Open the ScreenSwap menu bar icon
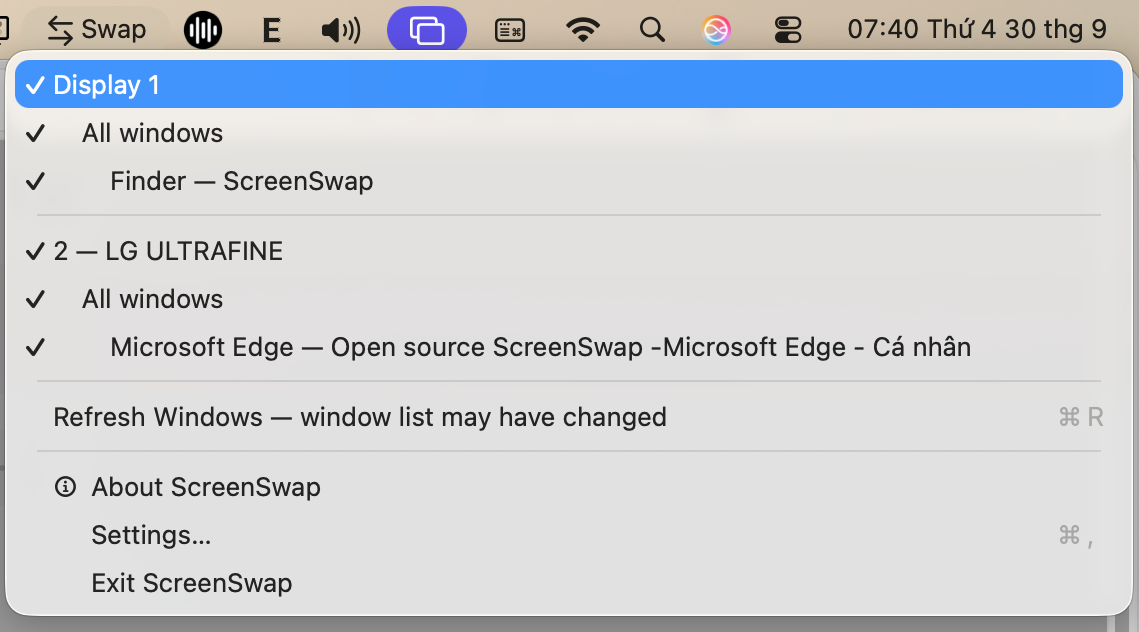The width and height of the screenshot is (1139, 632). tap(427, 30)
